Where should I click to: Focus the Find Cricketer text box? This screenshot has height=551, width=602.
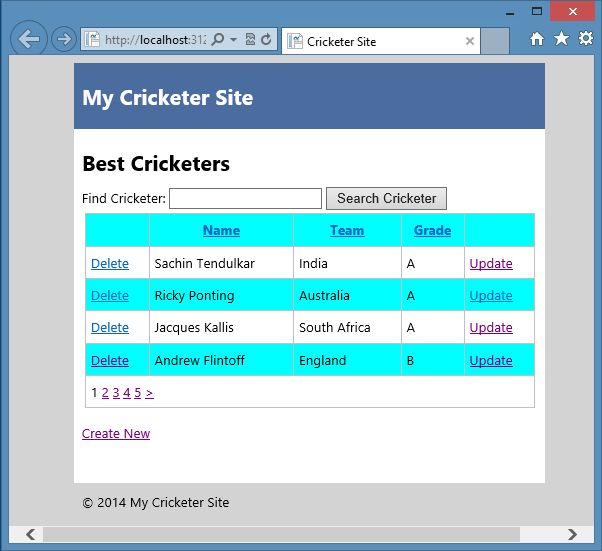(245, 199)
